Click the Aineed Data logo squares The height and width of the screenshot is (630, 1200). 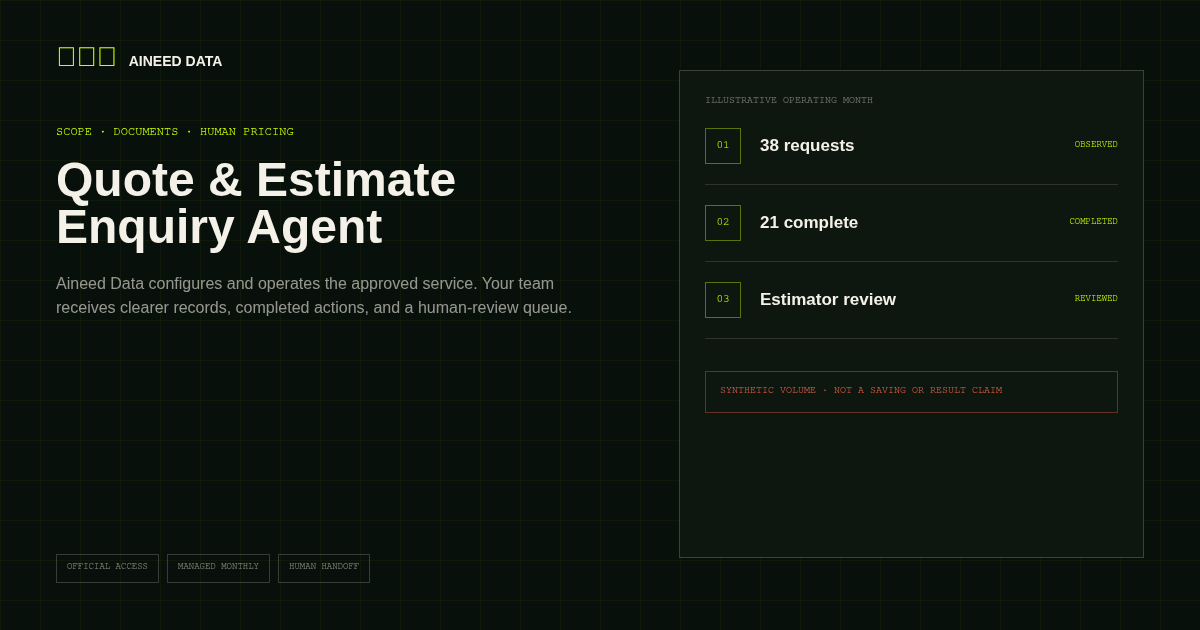[x=87, y=57]
